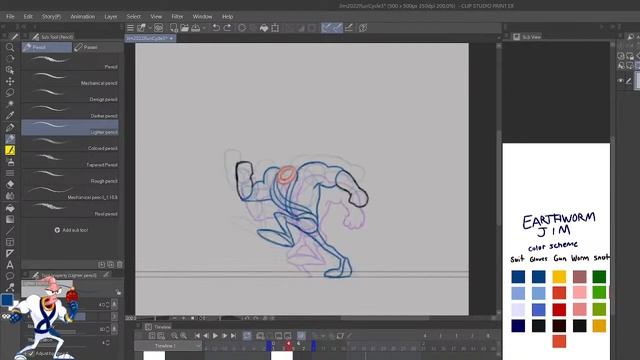Choose the Rough pencil sub tool
Image resolution: width=640 pixels, height=360 pixels.
70,176
